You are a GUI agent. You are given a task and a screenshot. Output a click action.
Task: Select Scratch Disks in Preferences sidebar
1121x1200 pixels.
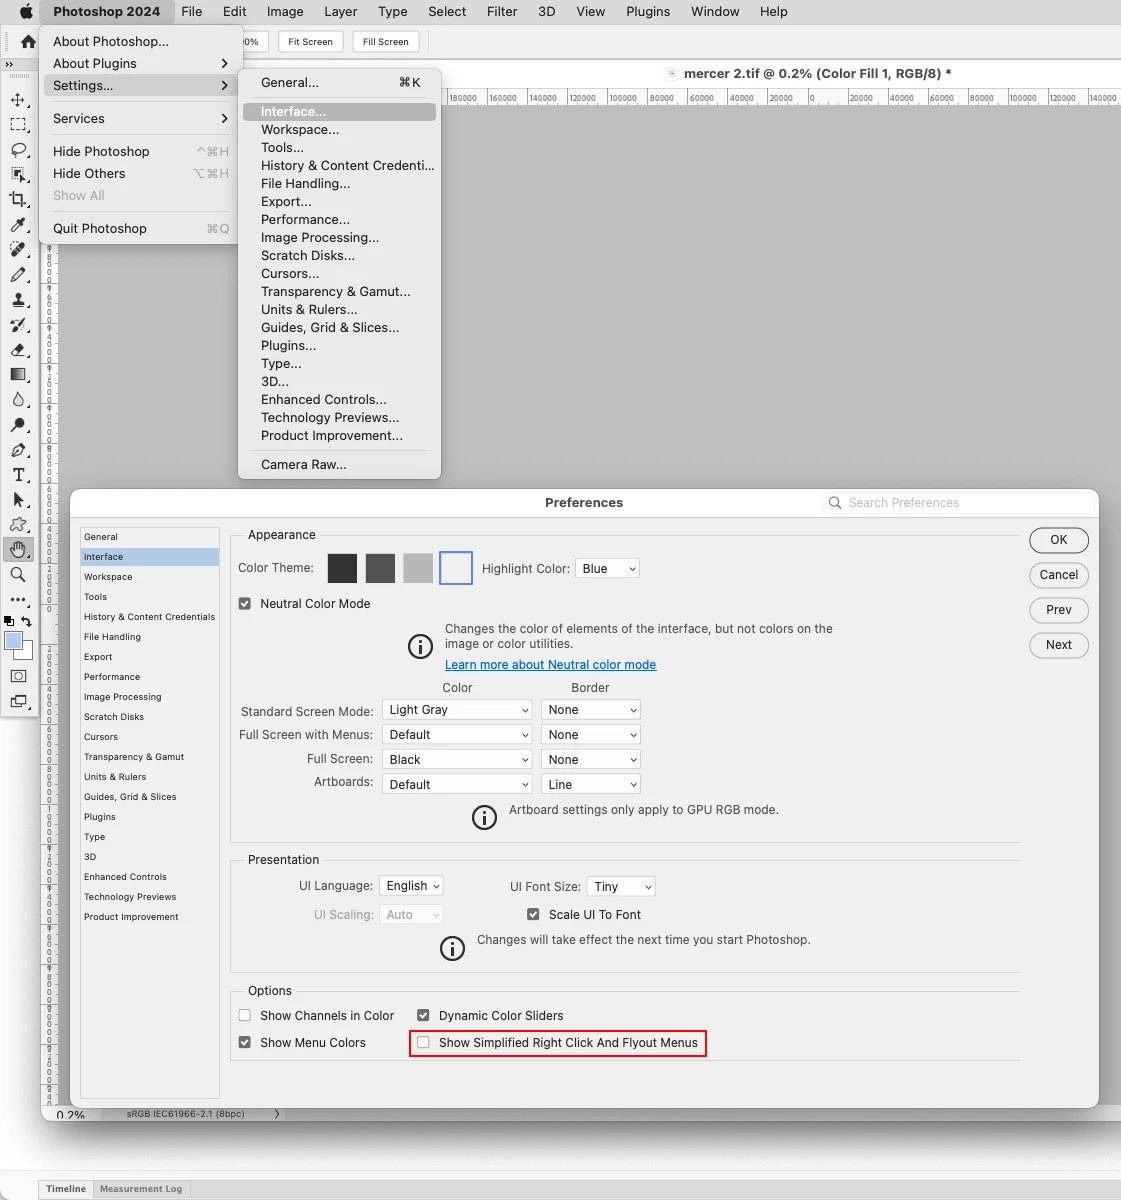click(150, 717)
